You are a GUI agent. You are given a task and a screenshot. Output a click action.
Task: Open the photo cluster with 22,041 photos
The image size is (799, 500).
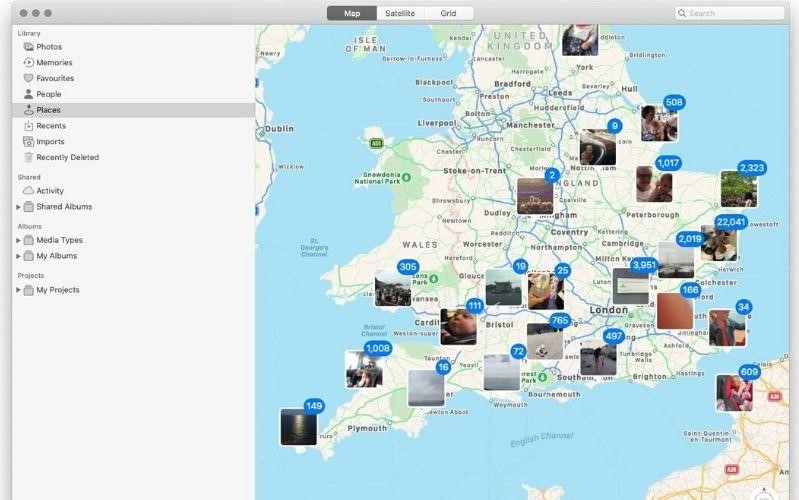tap(718, 243)
